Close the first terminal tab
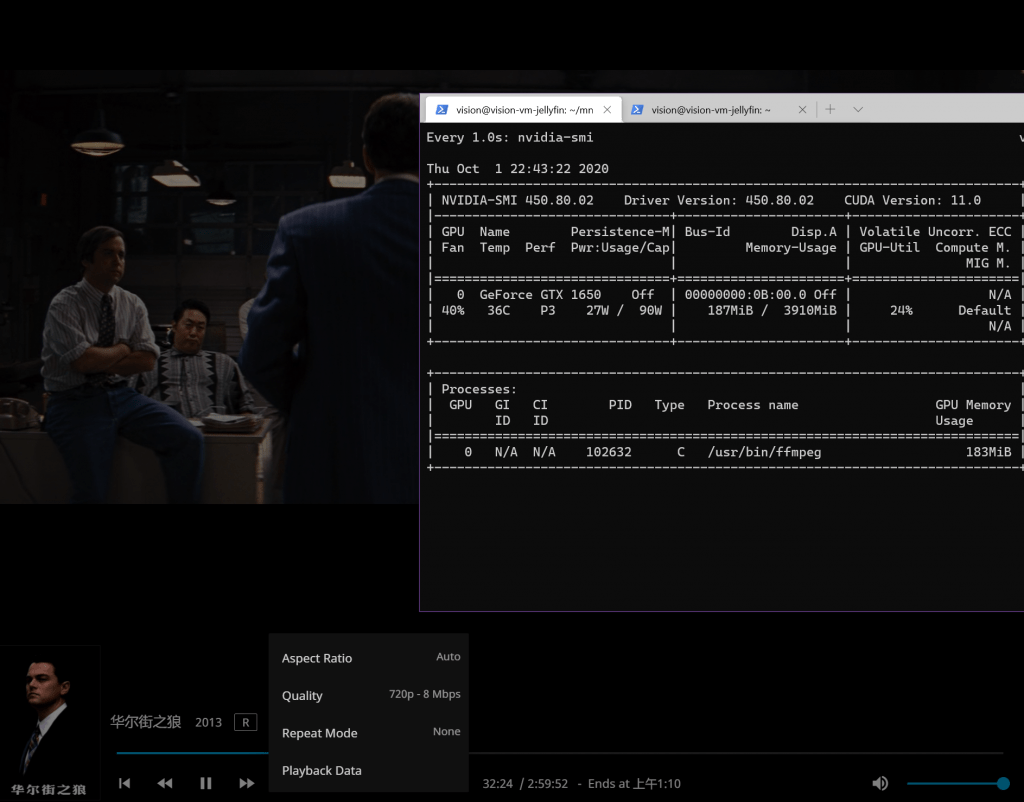 click(607, 110)
